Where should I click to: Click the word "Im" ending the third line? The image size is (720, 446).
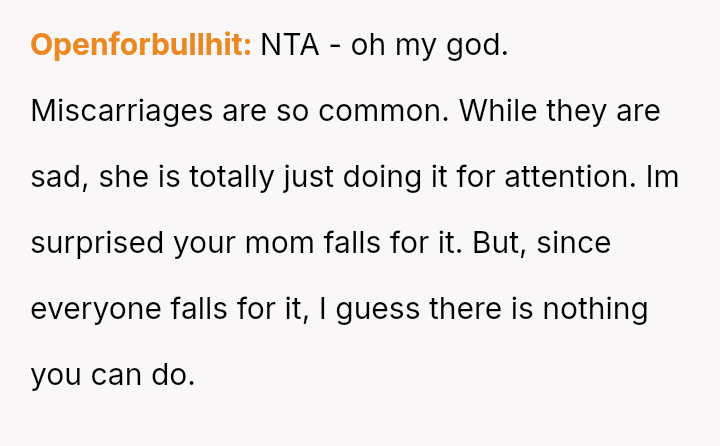662,177
